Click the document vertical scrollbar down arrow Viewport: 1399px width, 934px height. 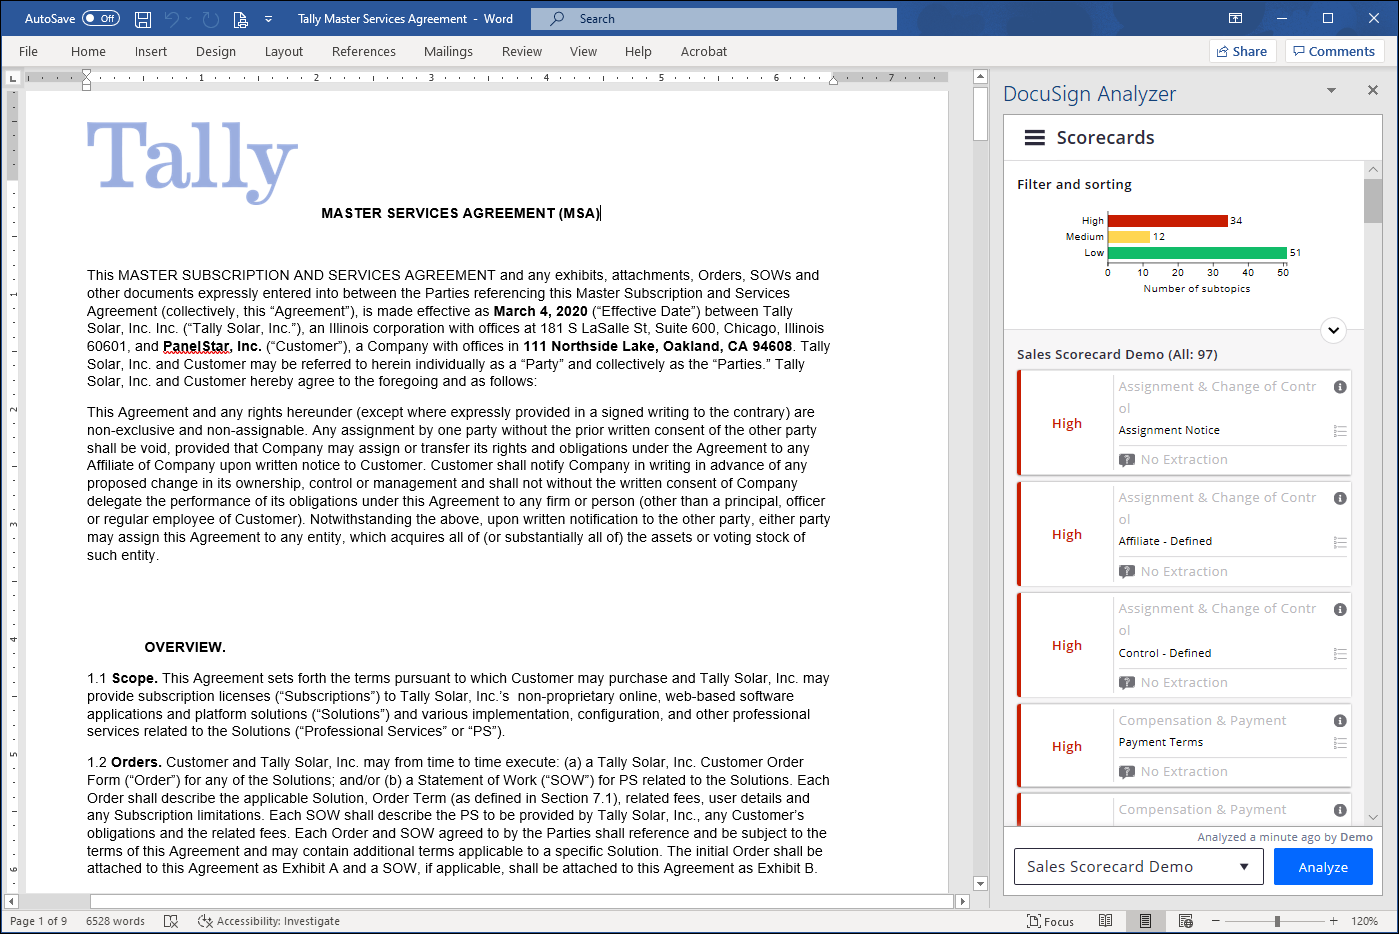point(980,884)
